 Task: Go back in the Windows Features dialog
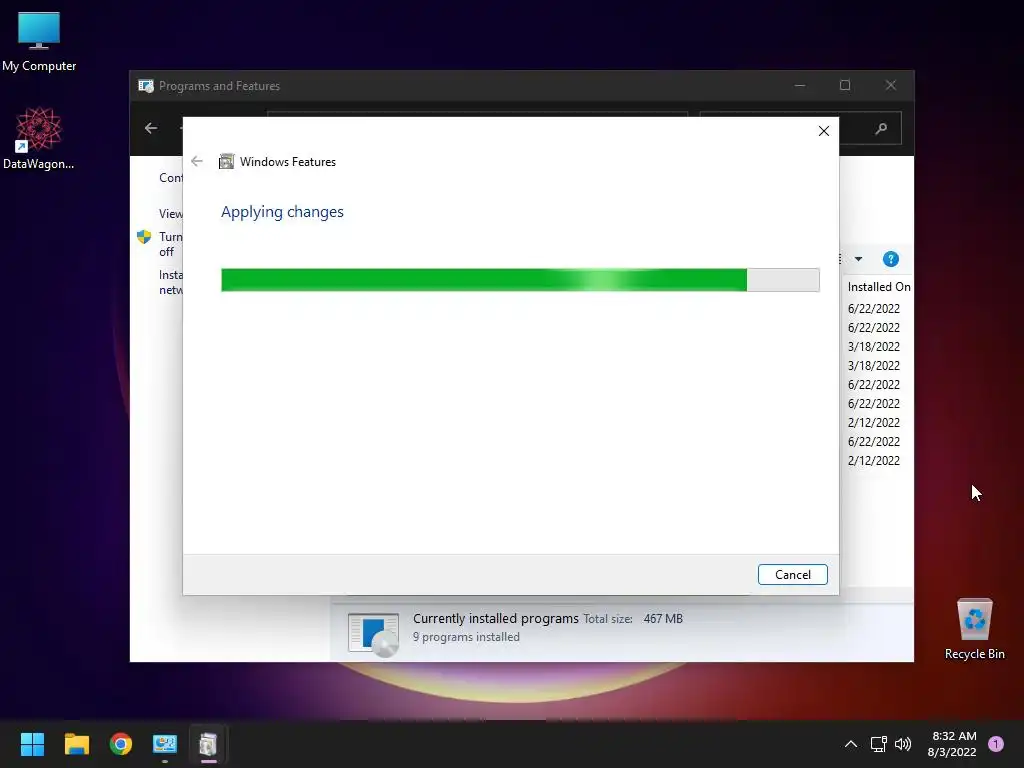pyautogui.click(x=197, y=161)
